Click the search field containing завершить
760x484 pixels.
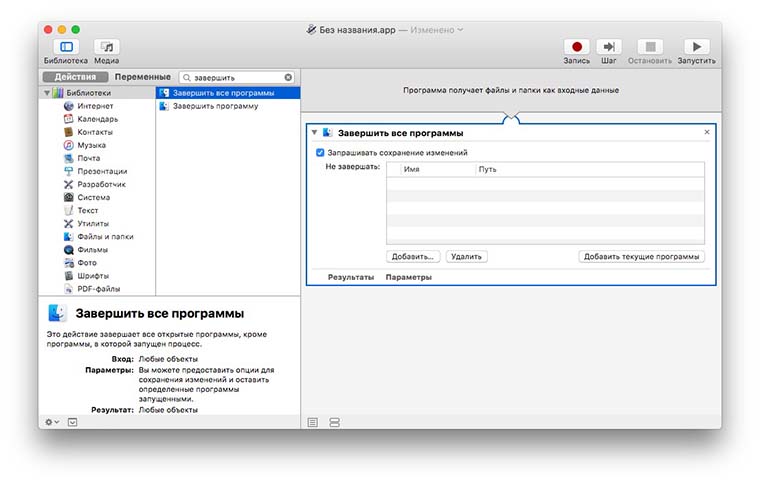237,78
